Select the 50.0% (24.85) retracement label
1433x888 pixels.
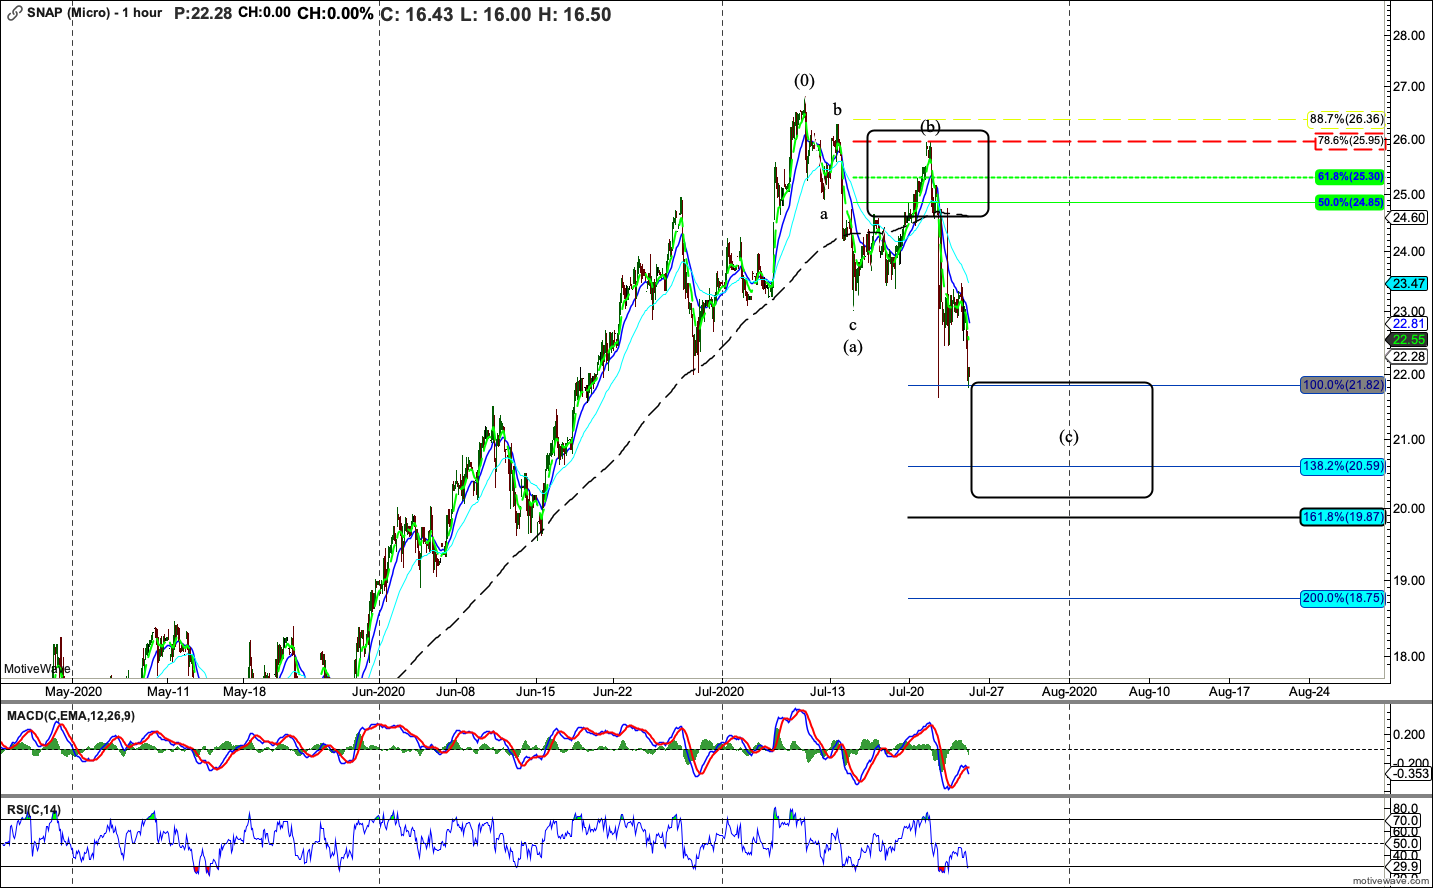[x=1349, y=202]
